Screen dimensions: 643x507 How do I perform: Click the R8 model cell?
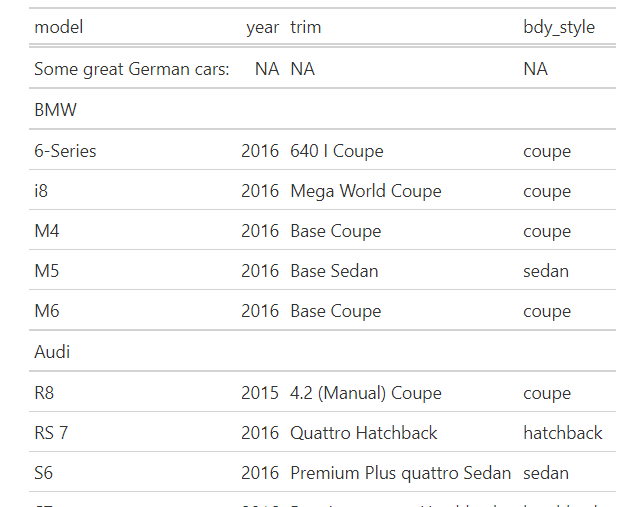pyautogui.click(x=44, y=393)
